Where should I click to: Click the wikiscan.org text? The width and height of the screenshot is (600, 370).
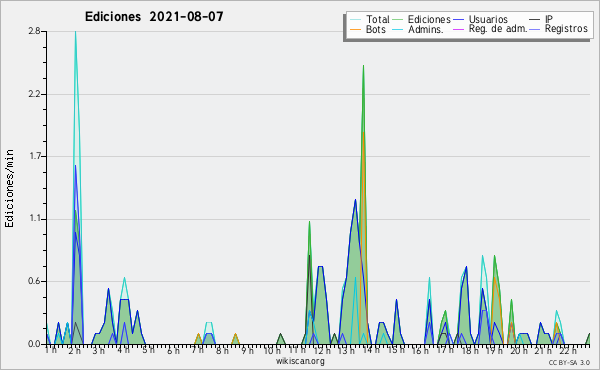(300, 361)
